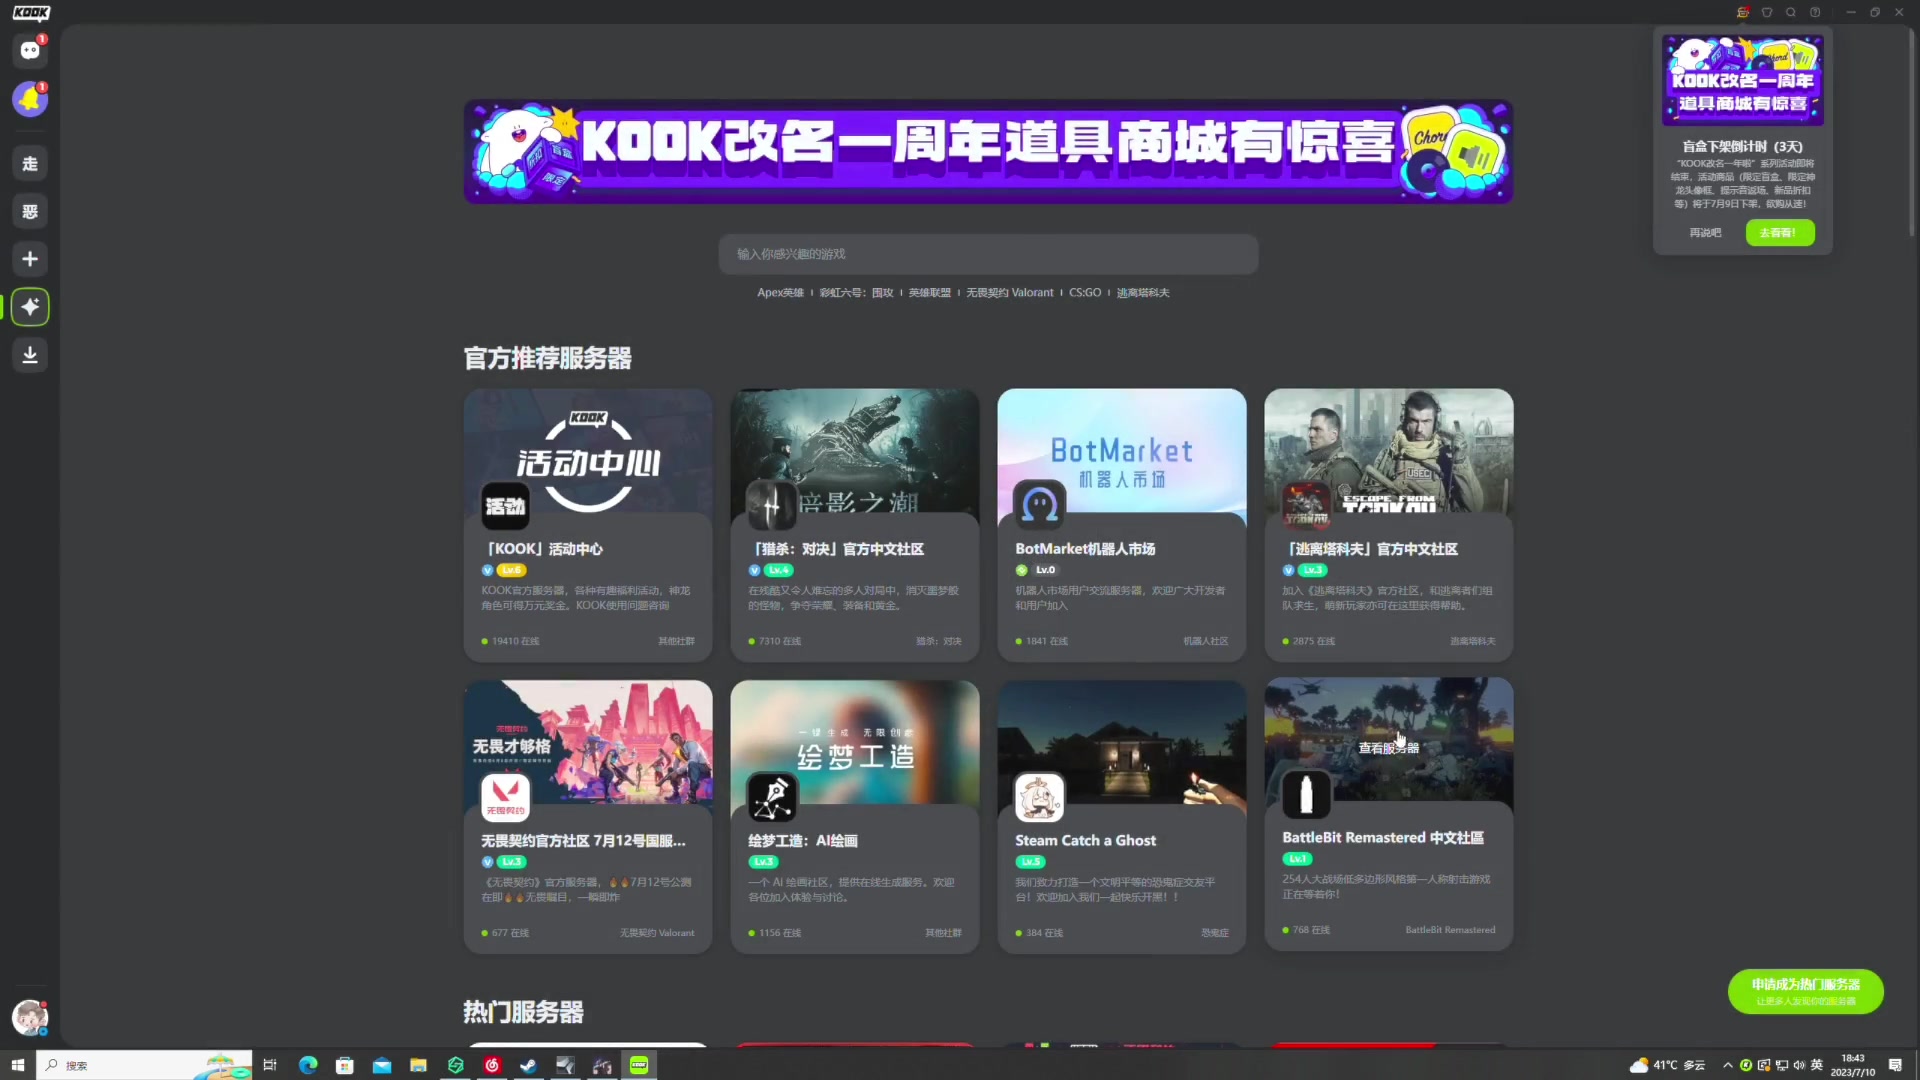
Task: Select the 'CS:GO' tag link
Action: pos(1085,293)
